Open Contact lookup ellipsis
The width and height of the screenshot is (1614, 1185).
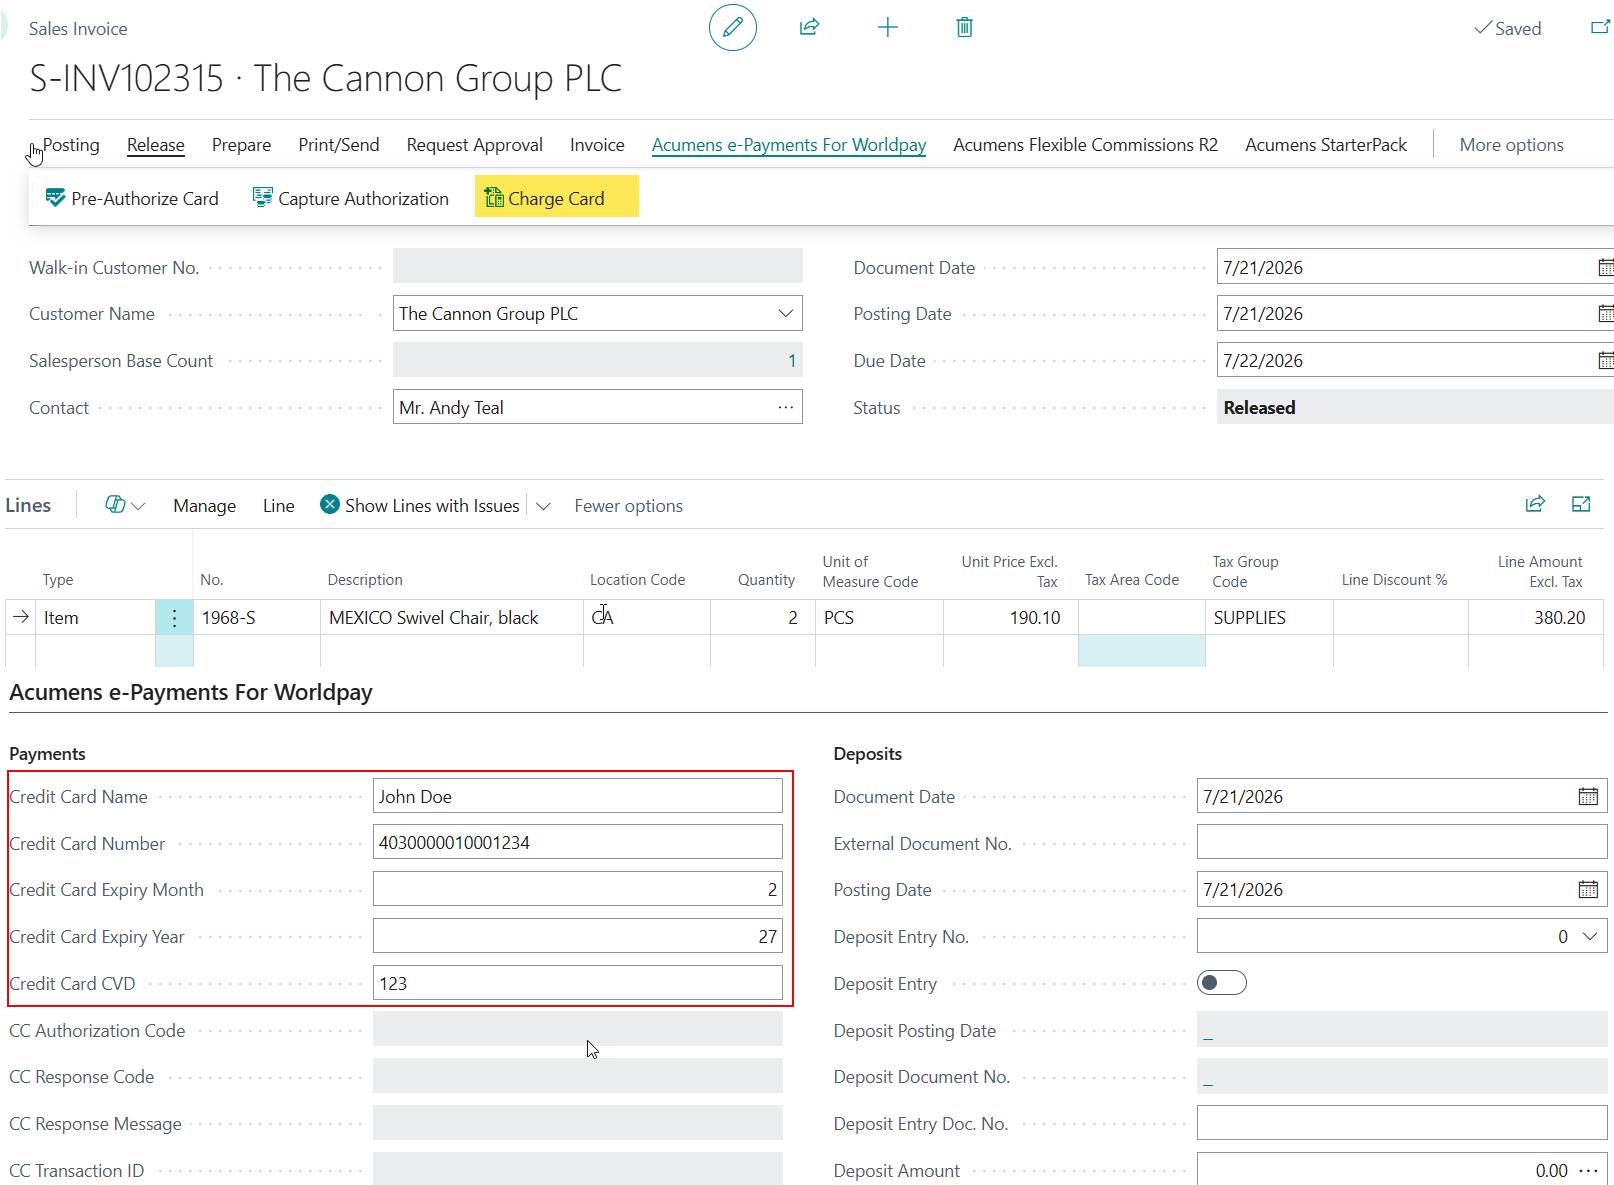(786, 407)
